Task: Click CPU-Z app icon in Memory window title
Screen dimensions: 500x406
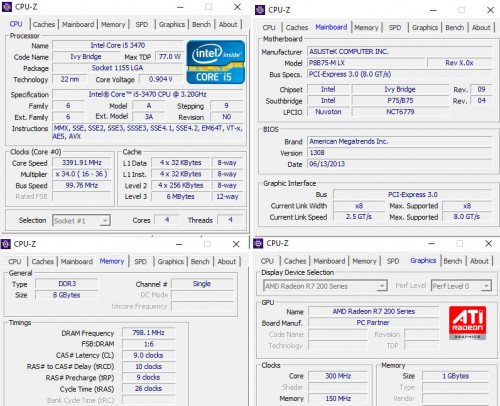Action: (6, 244)
